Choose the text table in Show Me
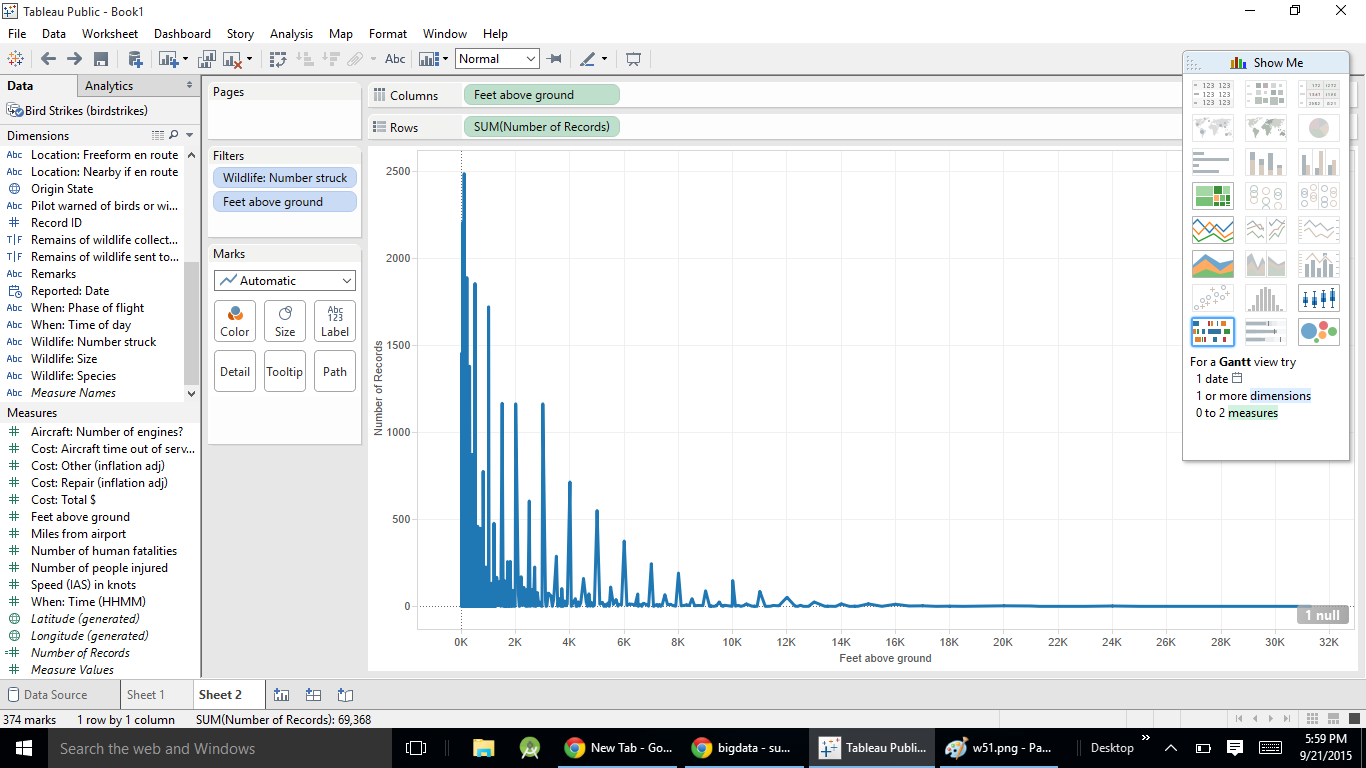 (x=1212, y=94)
